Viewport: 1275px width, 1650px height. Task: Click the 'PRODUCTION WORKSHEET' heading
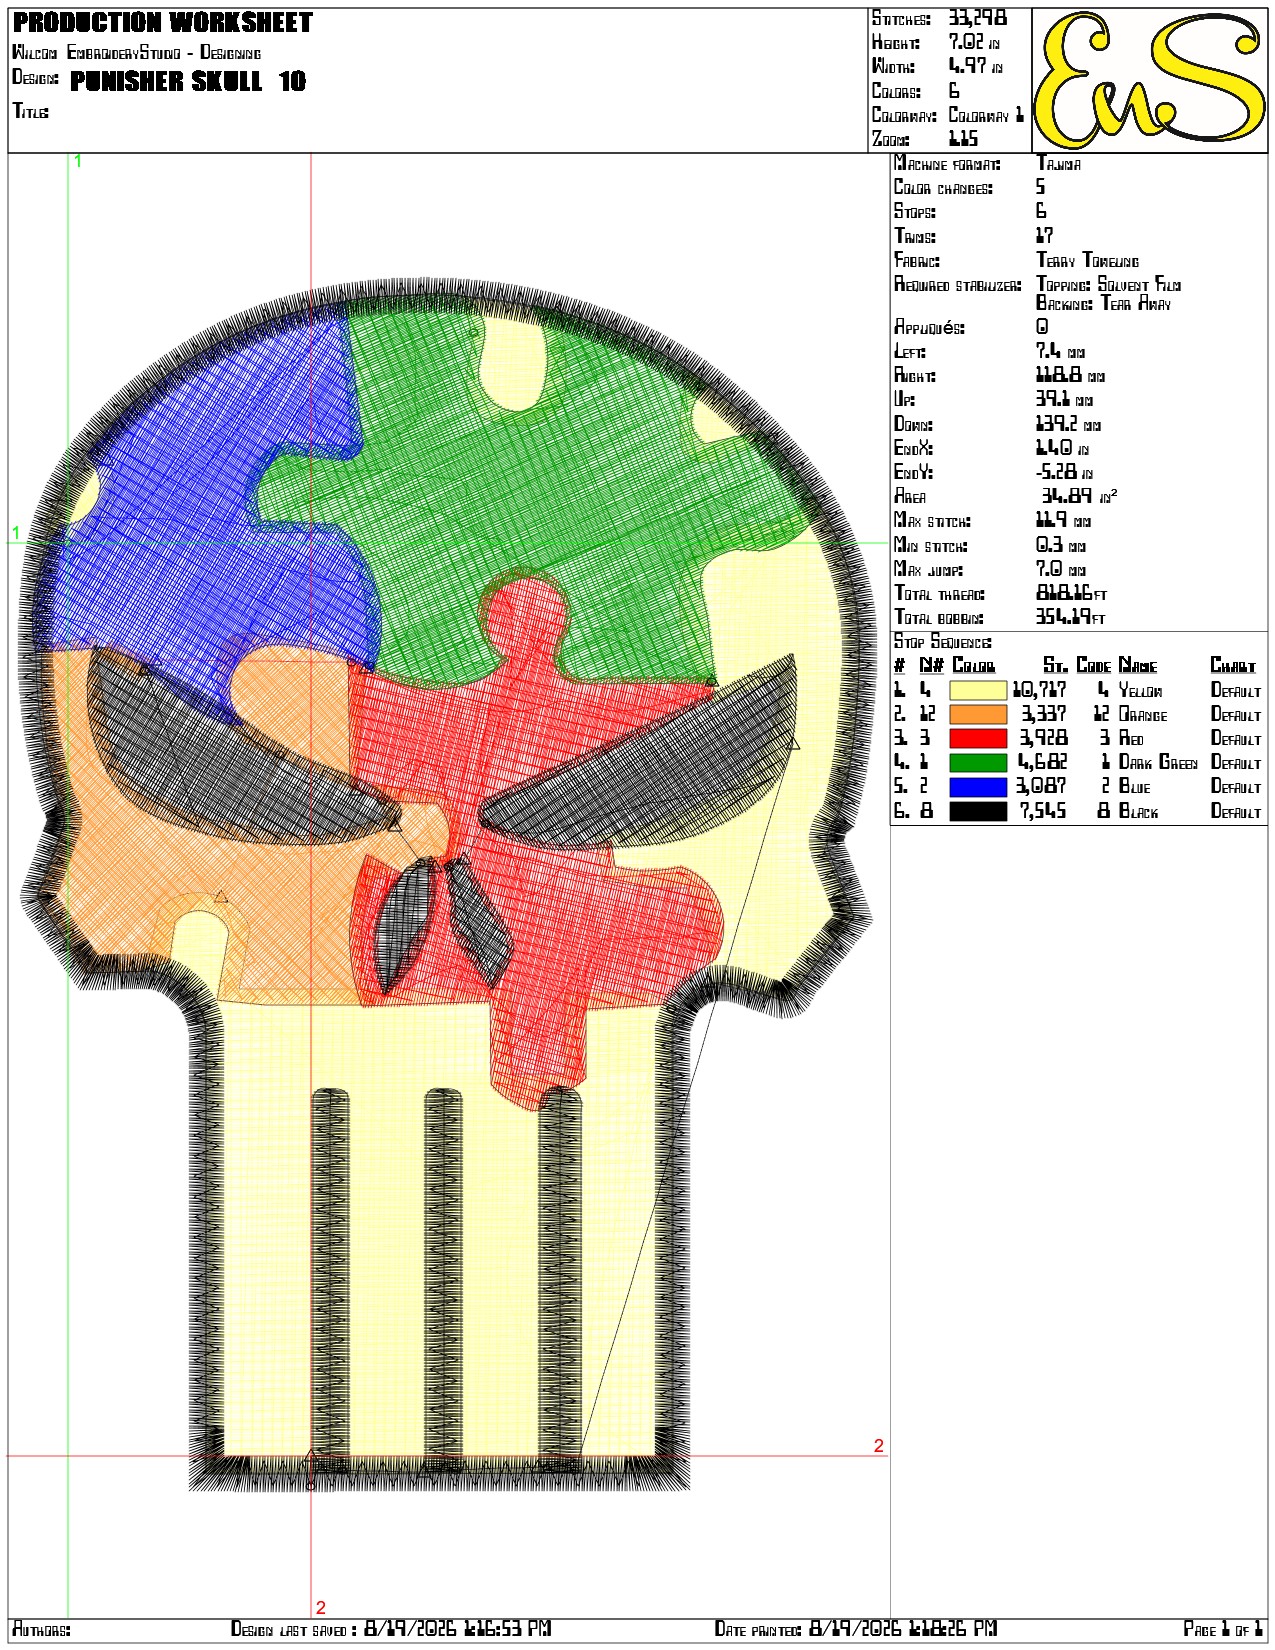[162, 23]
